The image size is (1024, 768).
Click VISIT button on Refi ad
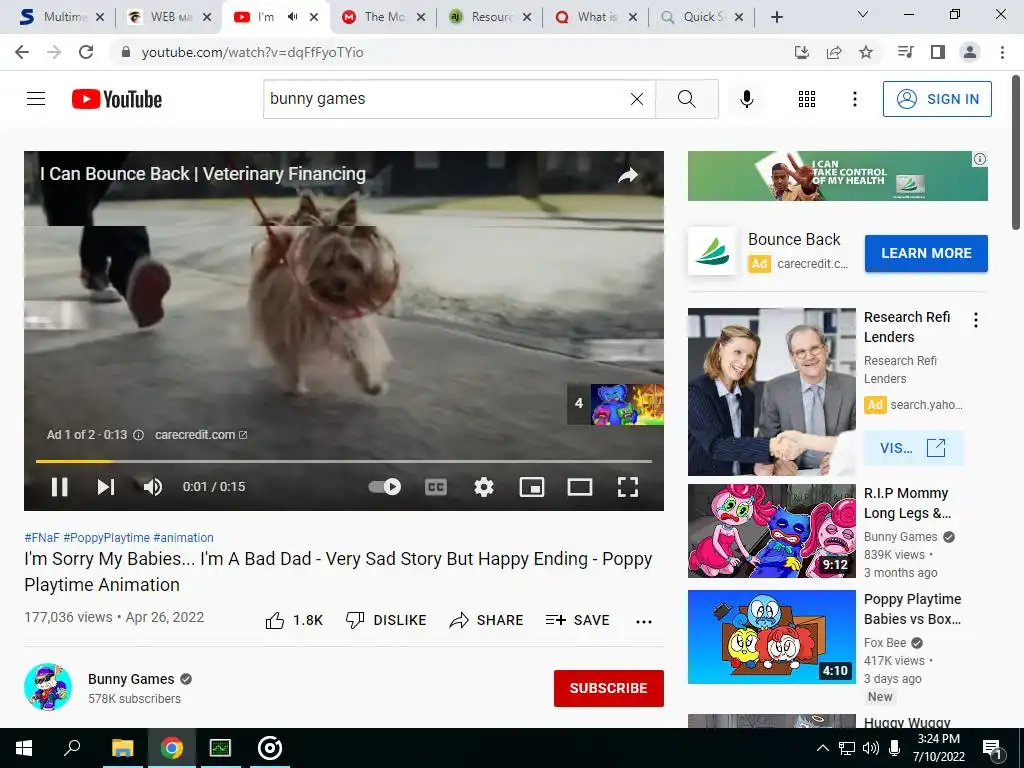point(913,448)
